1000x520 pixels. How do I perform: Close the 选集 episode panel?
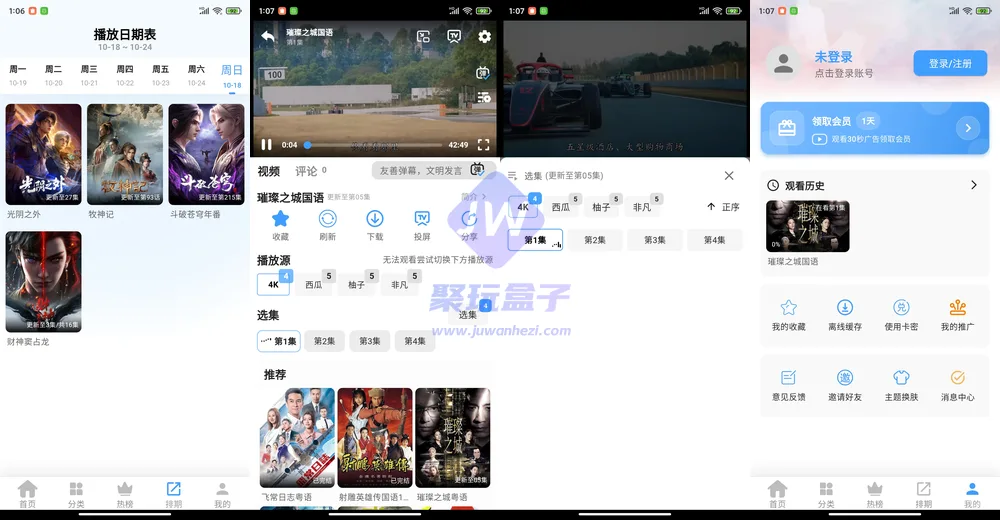pos(729,175)
